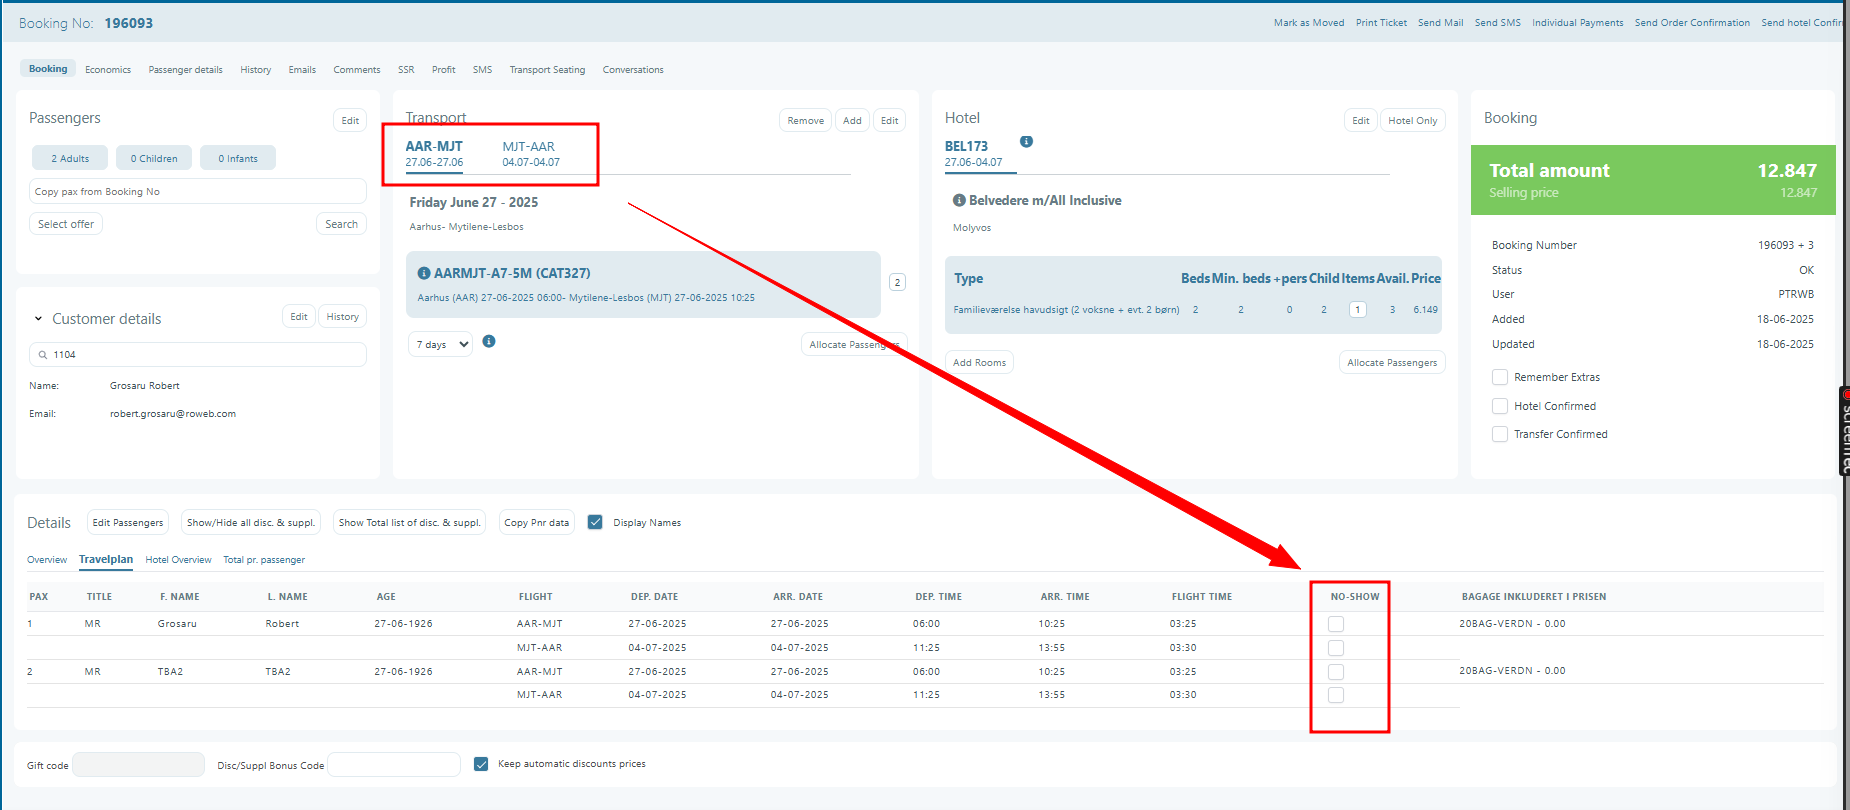Viewport: 1850px width, 810px height.
Task: Open the 2 Adults passenger selector
Action: [x=70, y=158]
